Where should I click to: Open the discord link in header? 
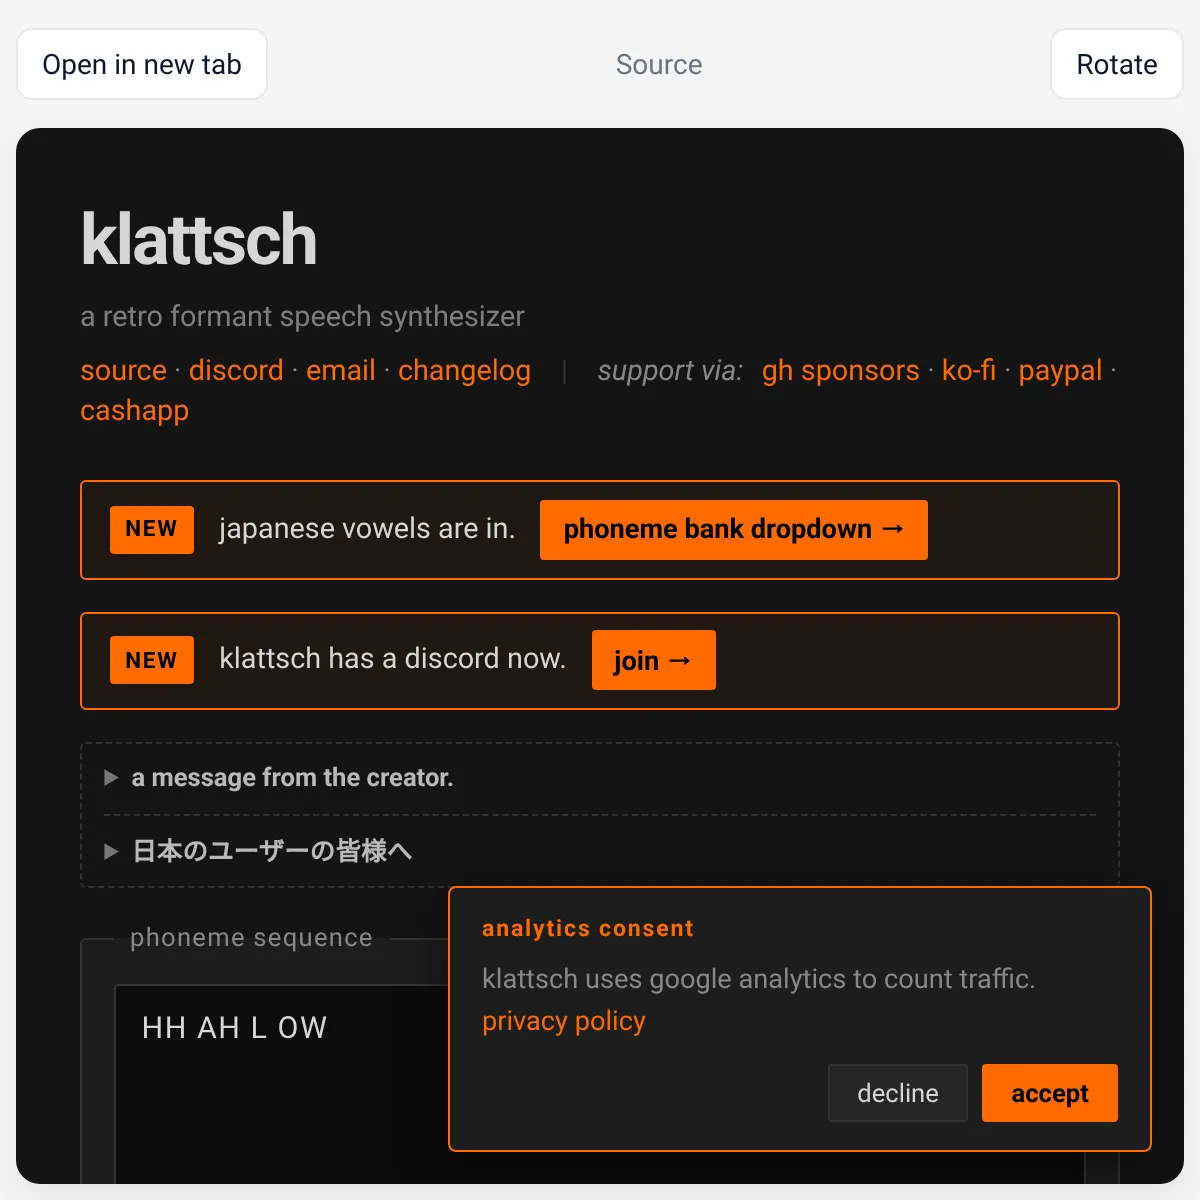tap(236, 370)
